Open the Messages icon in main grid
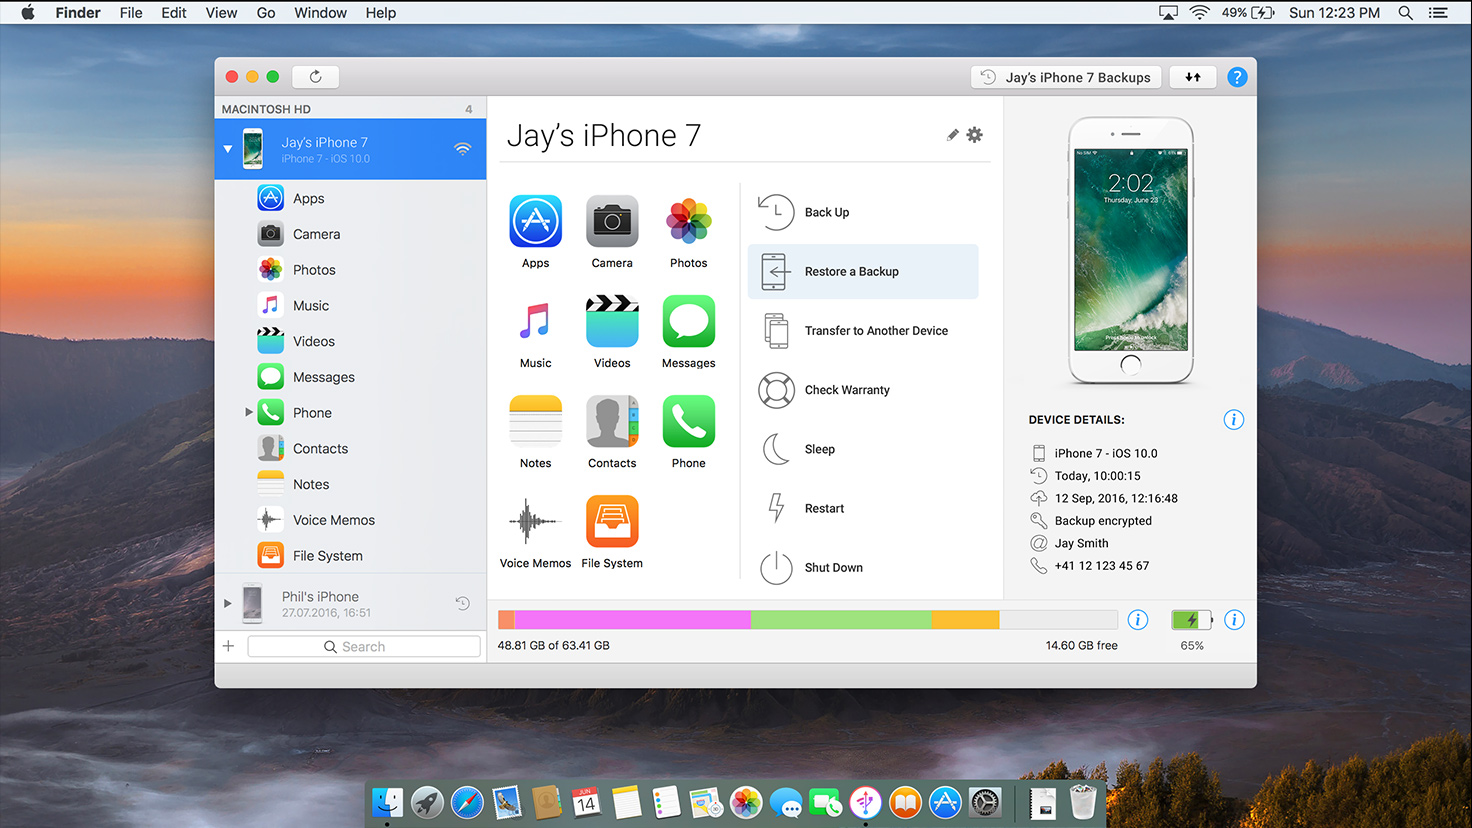The image size is (1472, 828). point(688,321)
